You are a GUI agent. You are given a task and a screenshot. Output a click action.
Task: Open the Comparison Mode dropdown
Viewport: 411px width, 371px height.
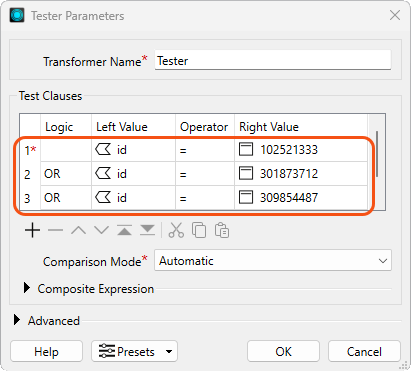click(x=273, y=261)
